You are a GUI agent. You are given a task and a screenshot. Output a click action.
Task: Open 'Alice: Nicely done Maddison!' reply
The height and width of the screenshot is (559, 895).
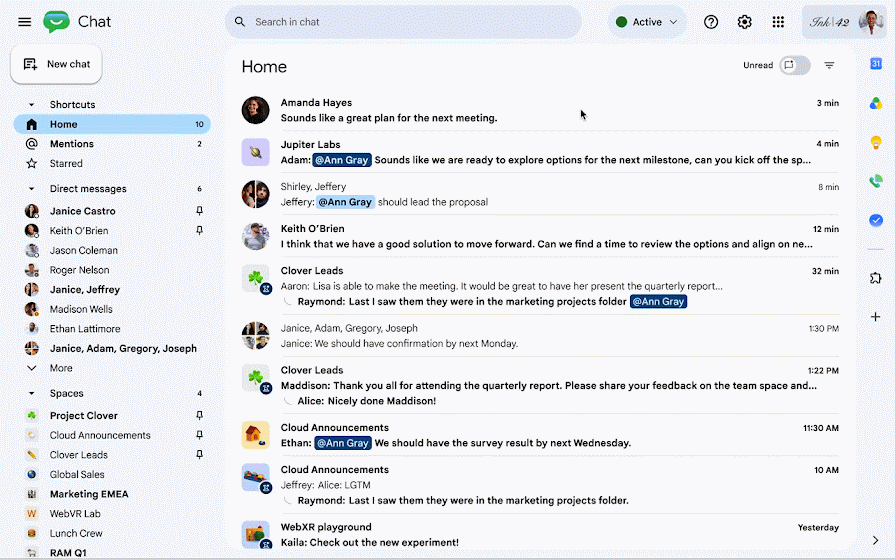tap(366, 401)
